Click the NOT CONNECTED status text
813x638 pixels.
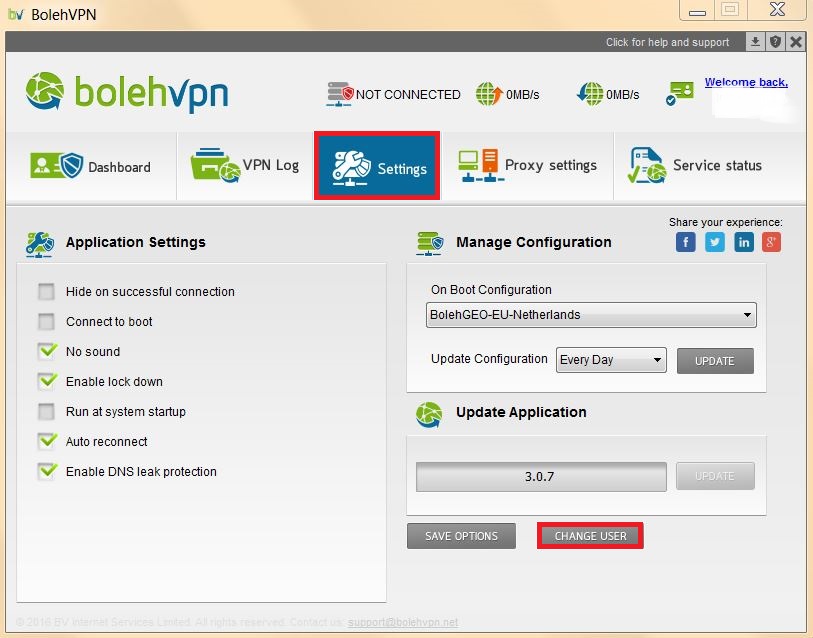408,94
